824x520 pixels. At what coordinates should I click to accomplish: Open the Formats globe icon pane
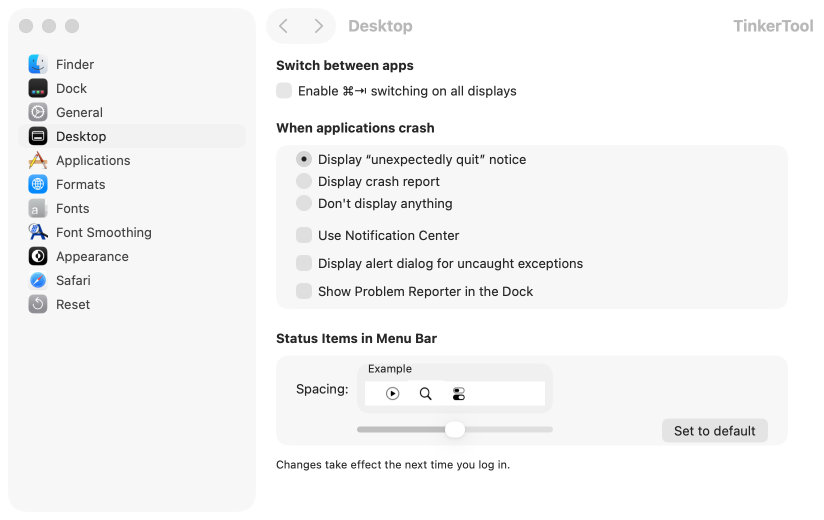38,184
